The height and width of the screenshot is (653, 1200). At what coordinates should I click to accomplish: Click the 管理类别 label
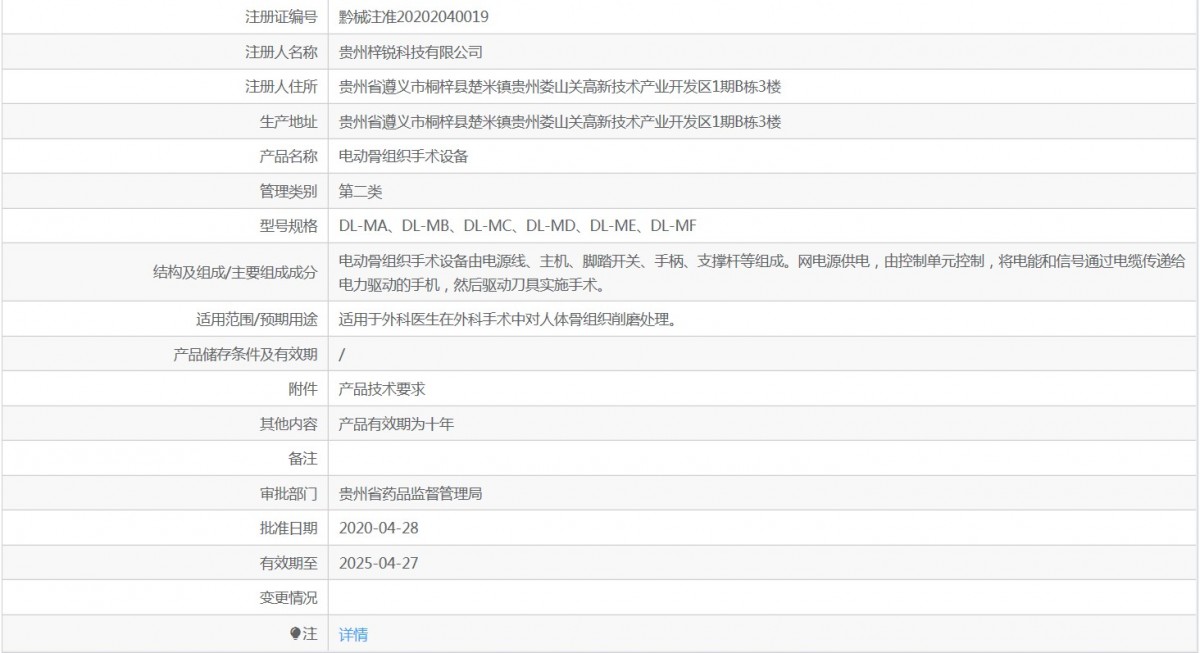288,191
